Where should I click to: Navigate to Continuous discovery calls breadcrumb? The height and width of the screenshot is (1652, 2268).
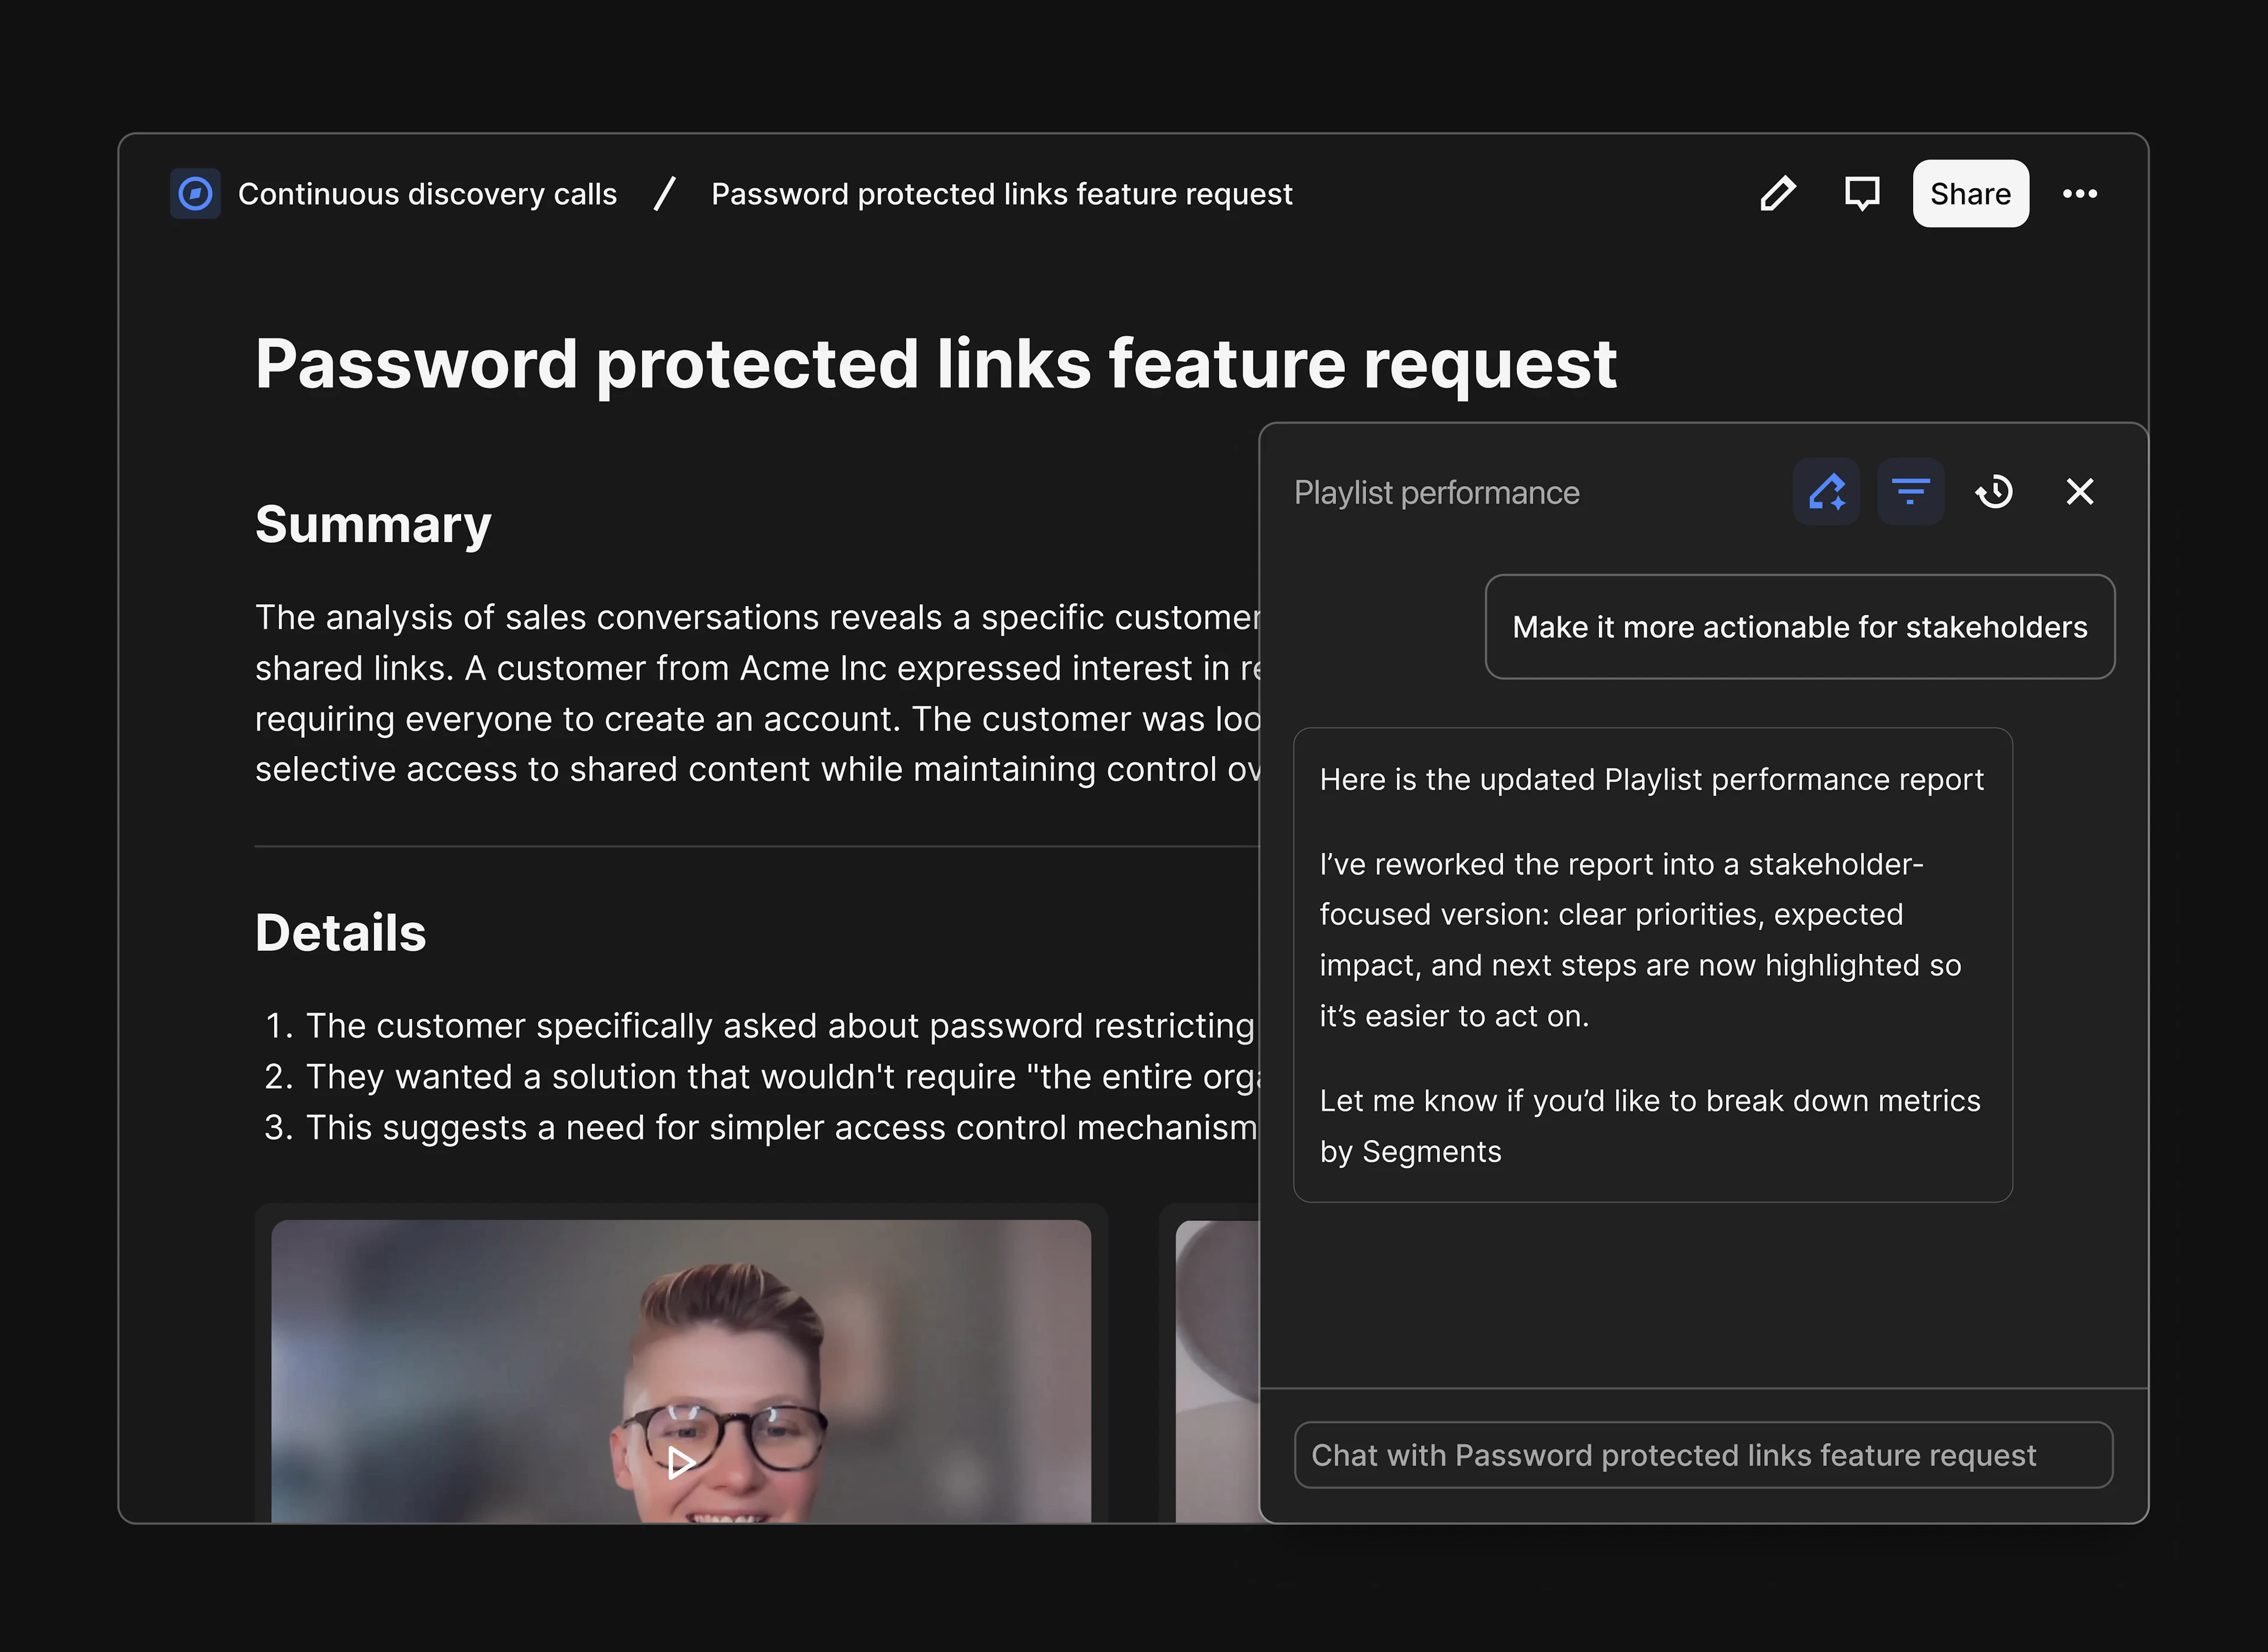point(427,193)
